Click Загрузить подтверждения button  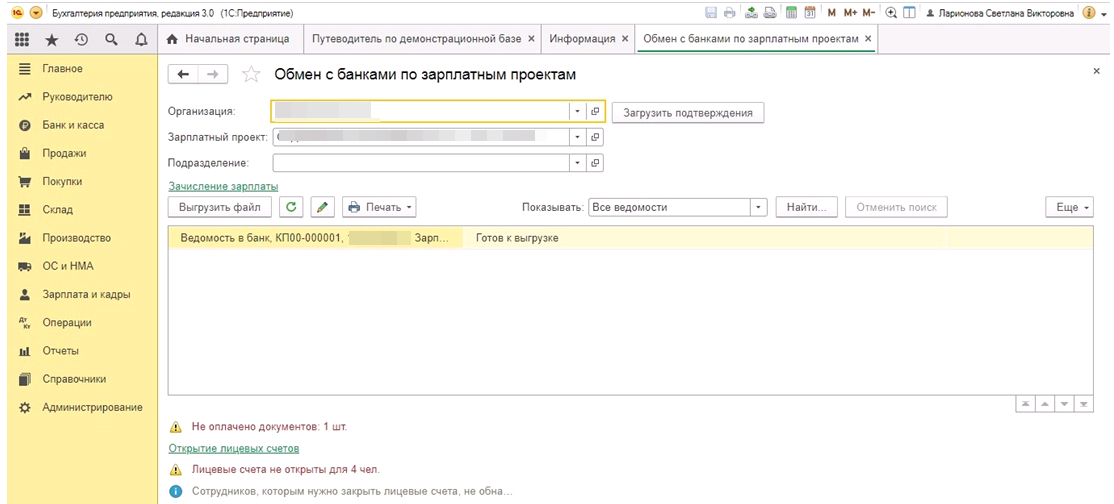(688, 113)
